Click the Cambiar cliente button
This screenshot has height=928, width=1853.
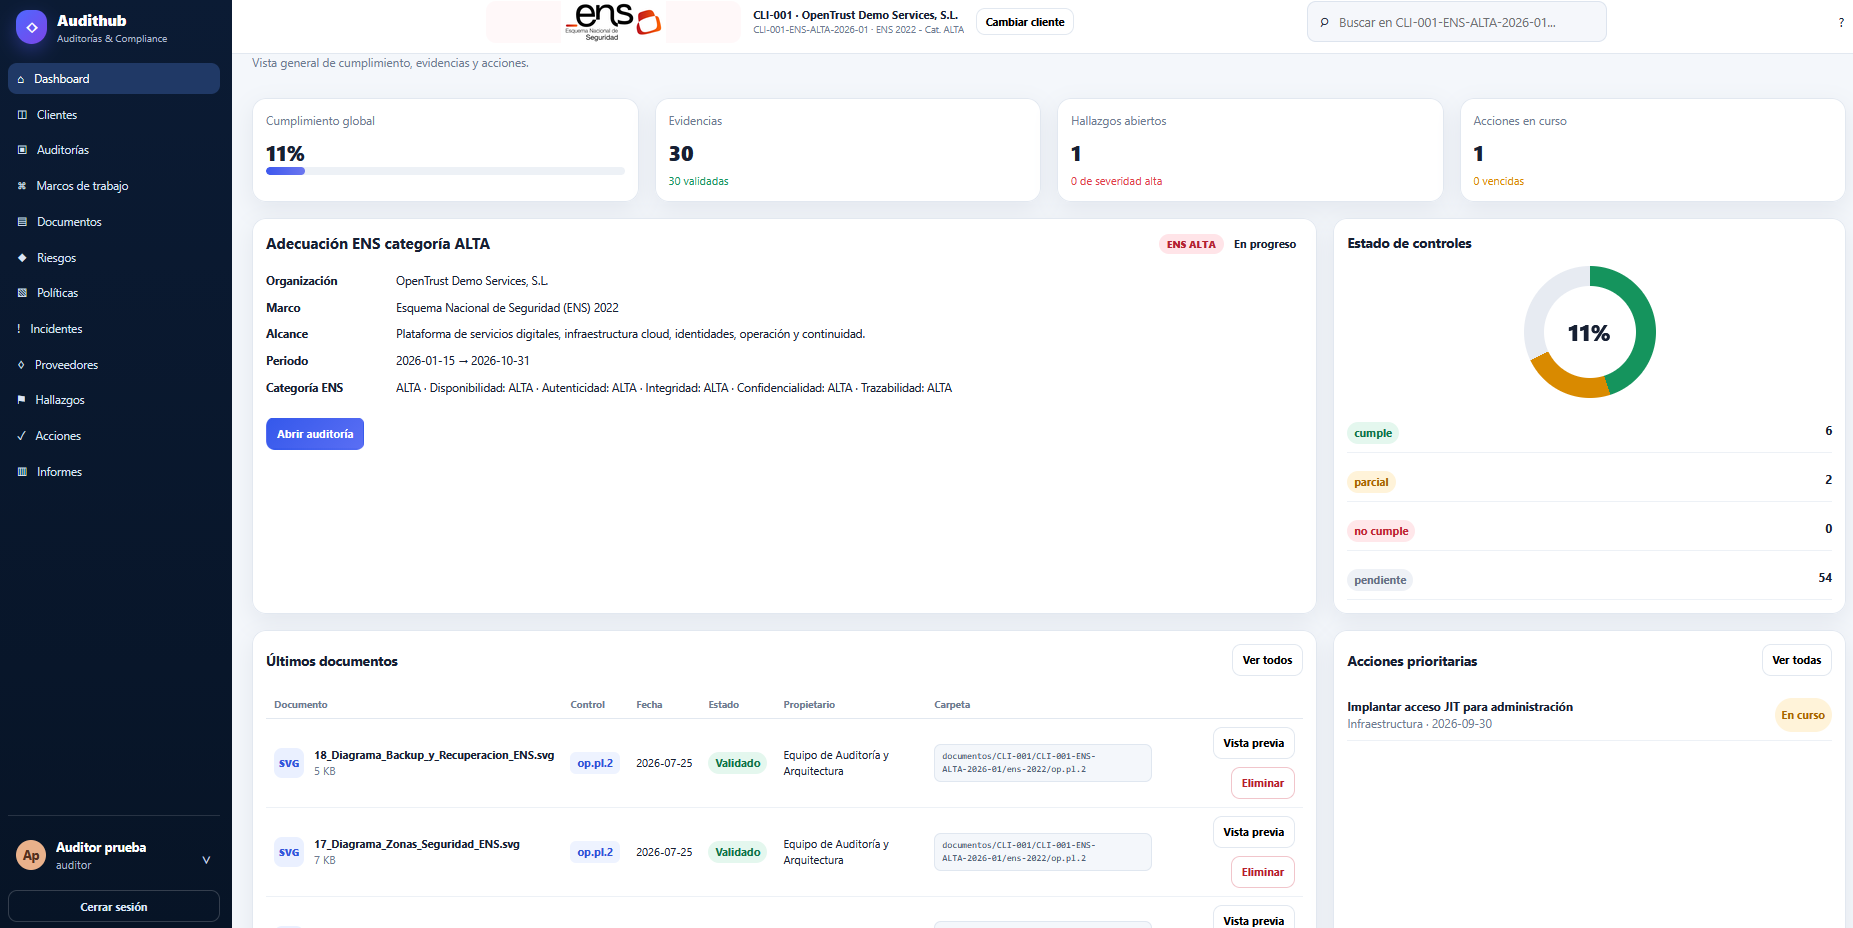point(1025,22)
